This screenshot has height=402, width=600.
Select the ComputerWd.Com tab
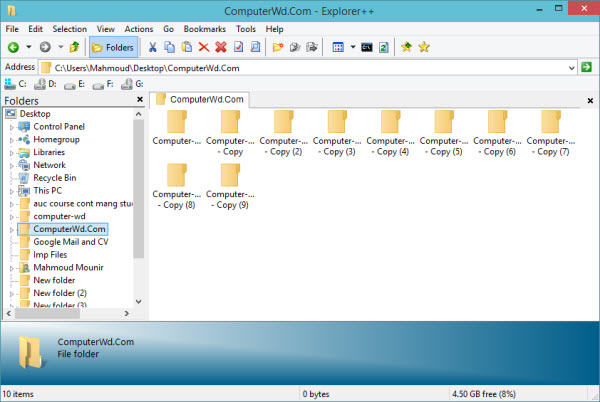[200, 99]
